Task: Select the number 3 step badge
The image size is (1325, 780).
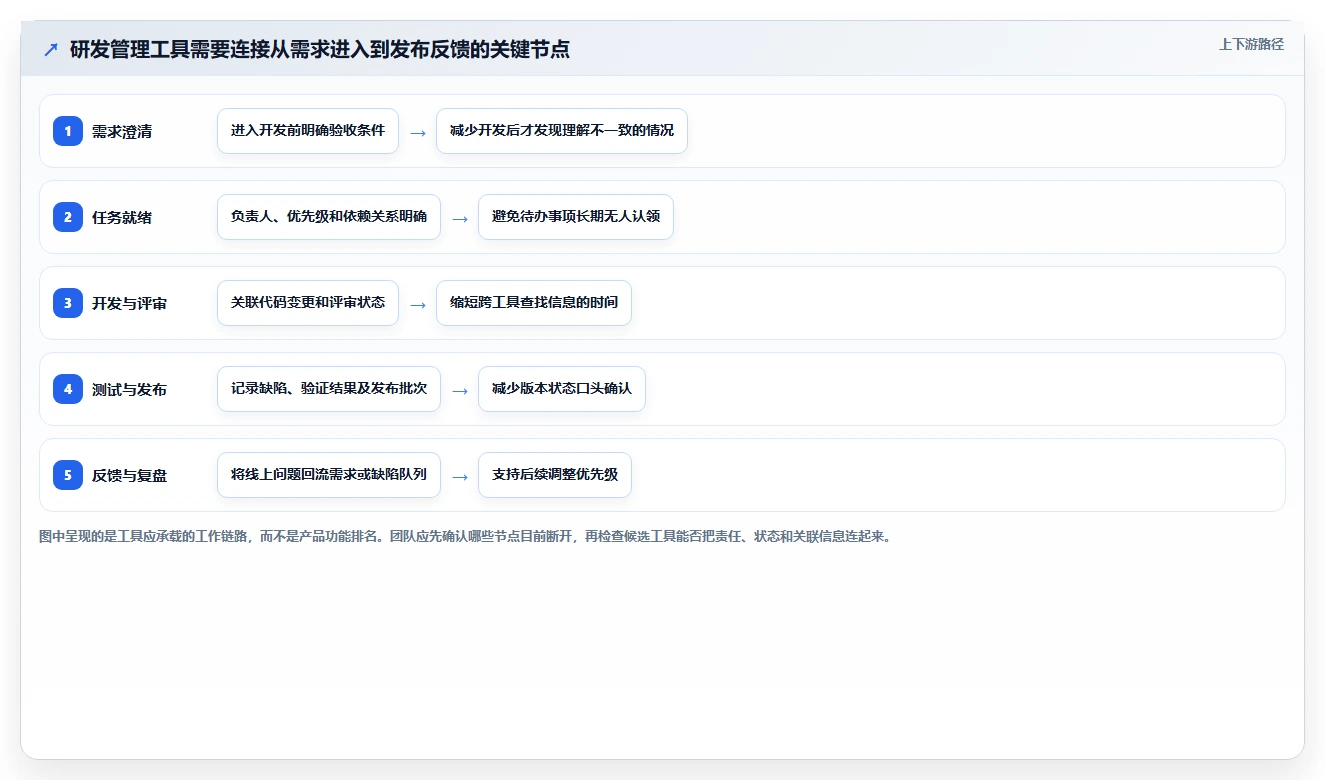Action: click(x=68, y=303)
